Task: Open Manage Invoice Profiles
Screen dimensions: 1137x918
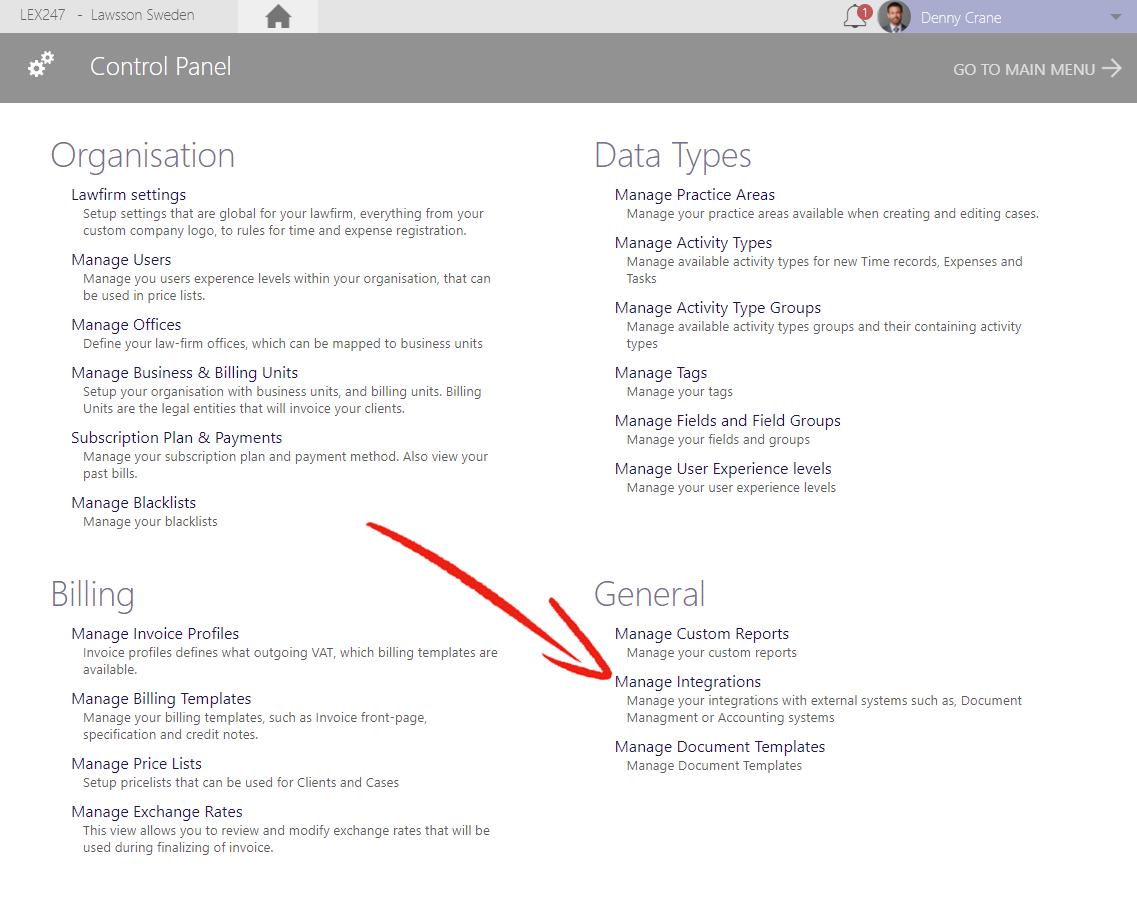Action: [155, 634]
